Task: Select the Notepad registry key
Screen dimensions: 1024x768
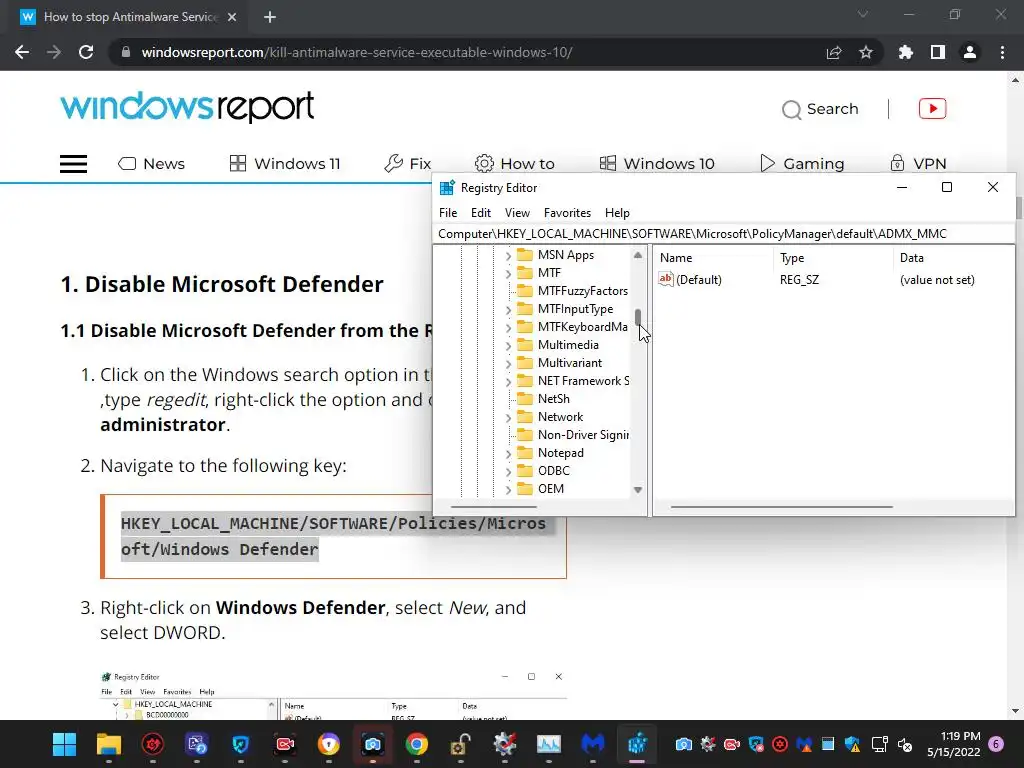Action: [x=560, y=453]
